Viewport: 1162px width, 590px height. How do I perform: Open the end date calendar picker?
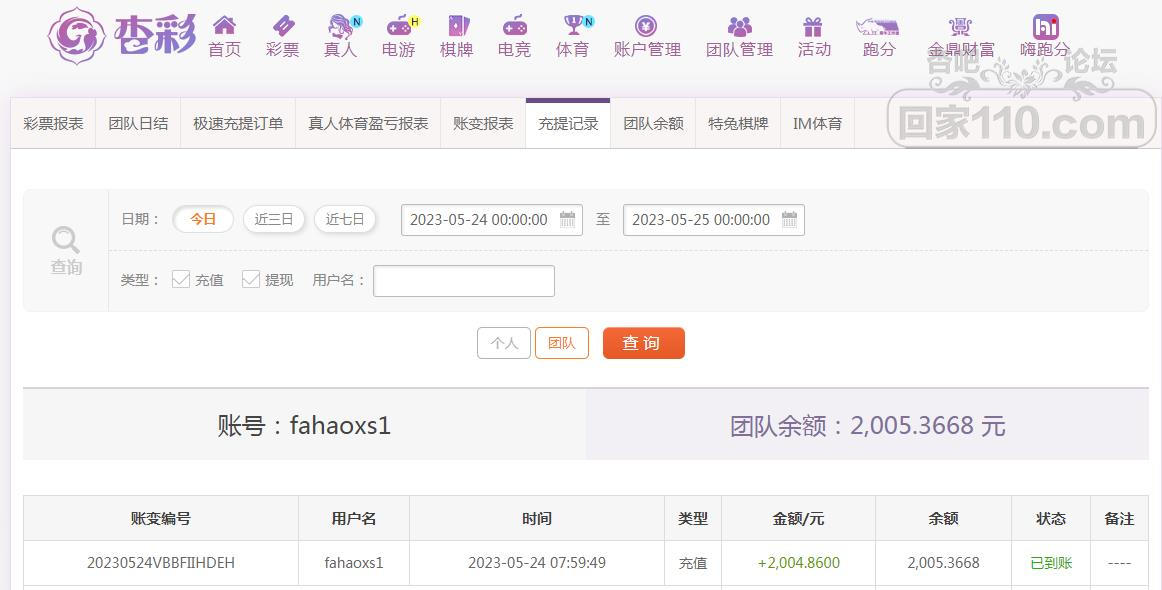click(790, 219)
